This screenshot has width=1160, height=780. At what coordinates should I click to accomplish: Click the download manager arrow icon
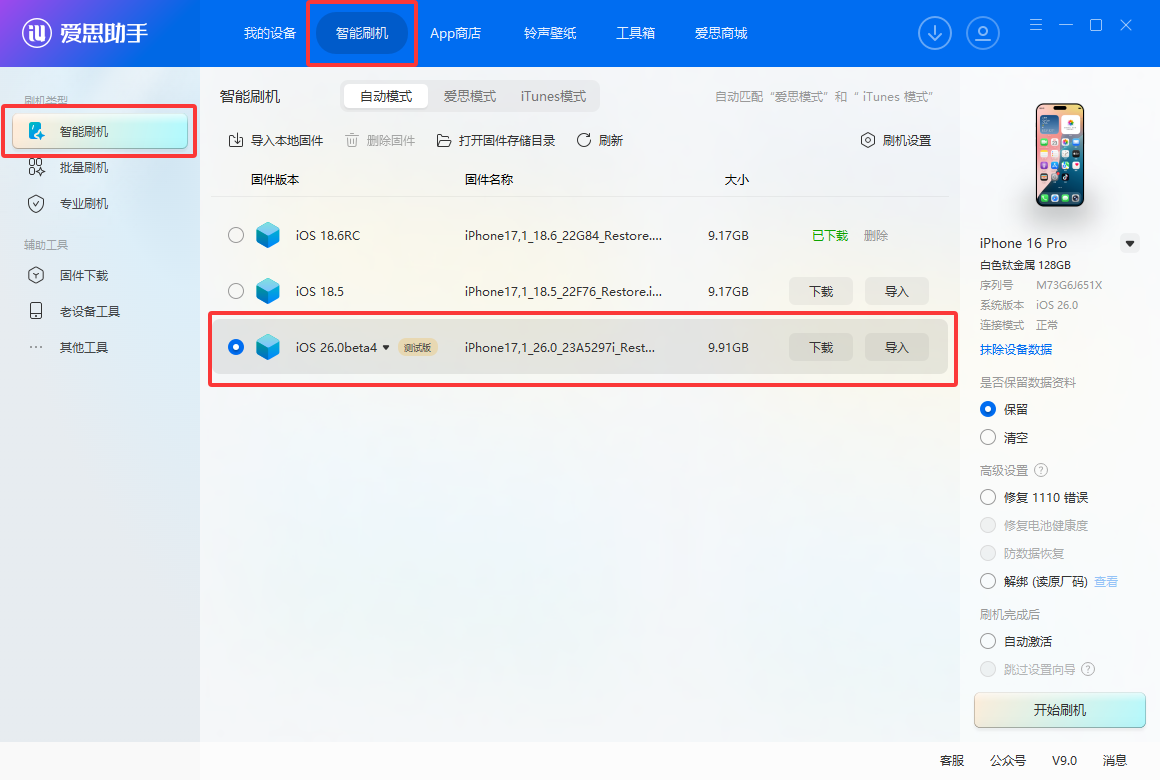tap(935, 33)
